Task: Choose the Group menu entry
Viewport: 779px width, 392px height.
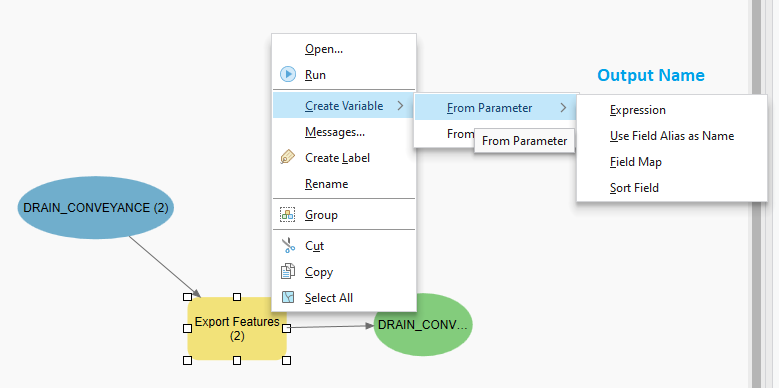Action: click(344, 215)
